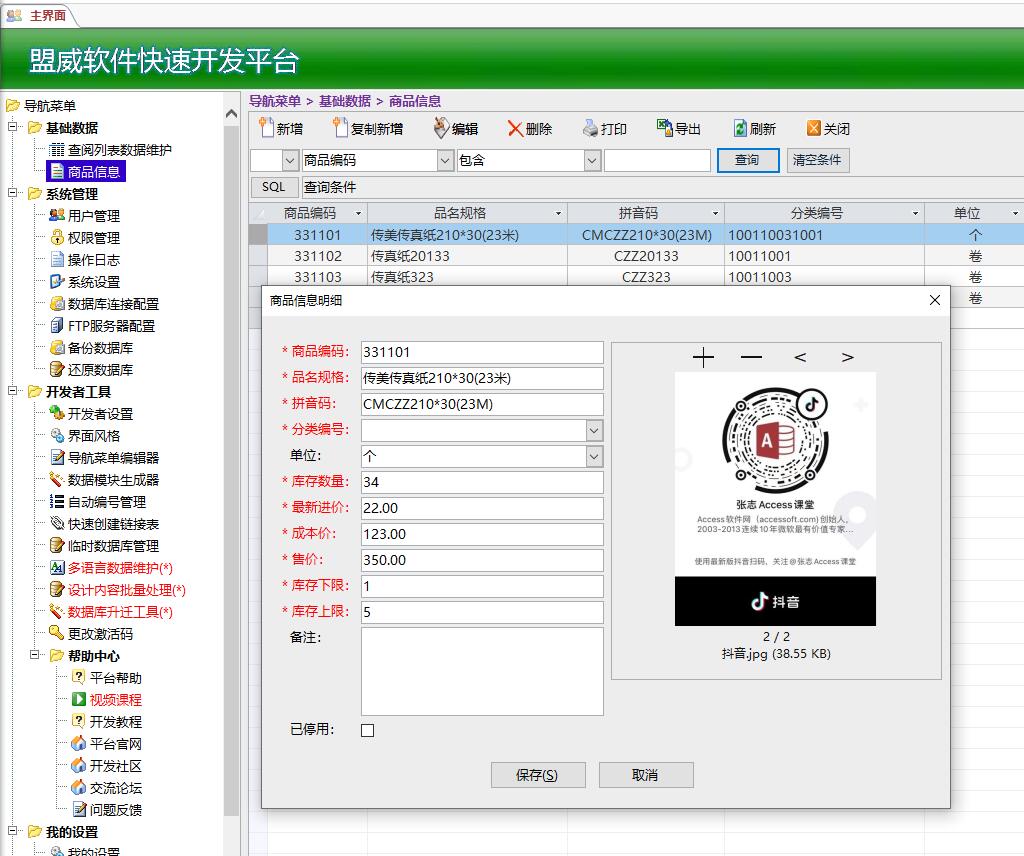This screenshot has width=1024, height=856.
Task: Click 基础数据 breadcrumb link
Action: pyautogui.click(x=345, y=101)
